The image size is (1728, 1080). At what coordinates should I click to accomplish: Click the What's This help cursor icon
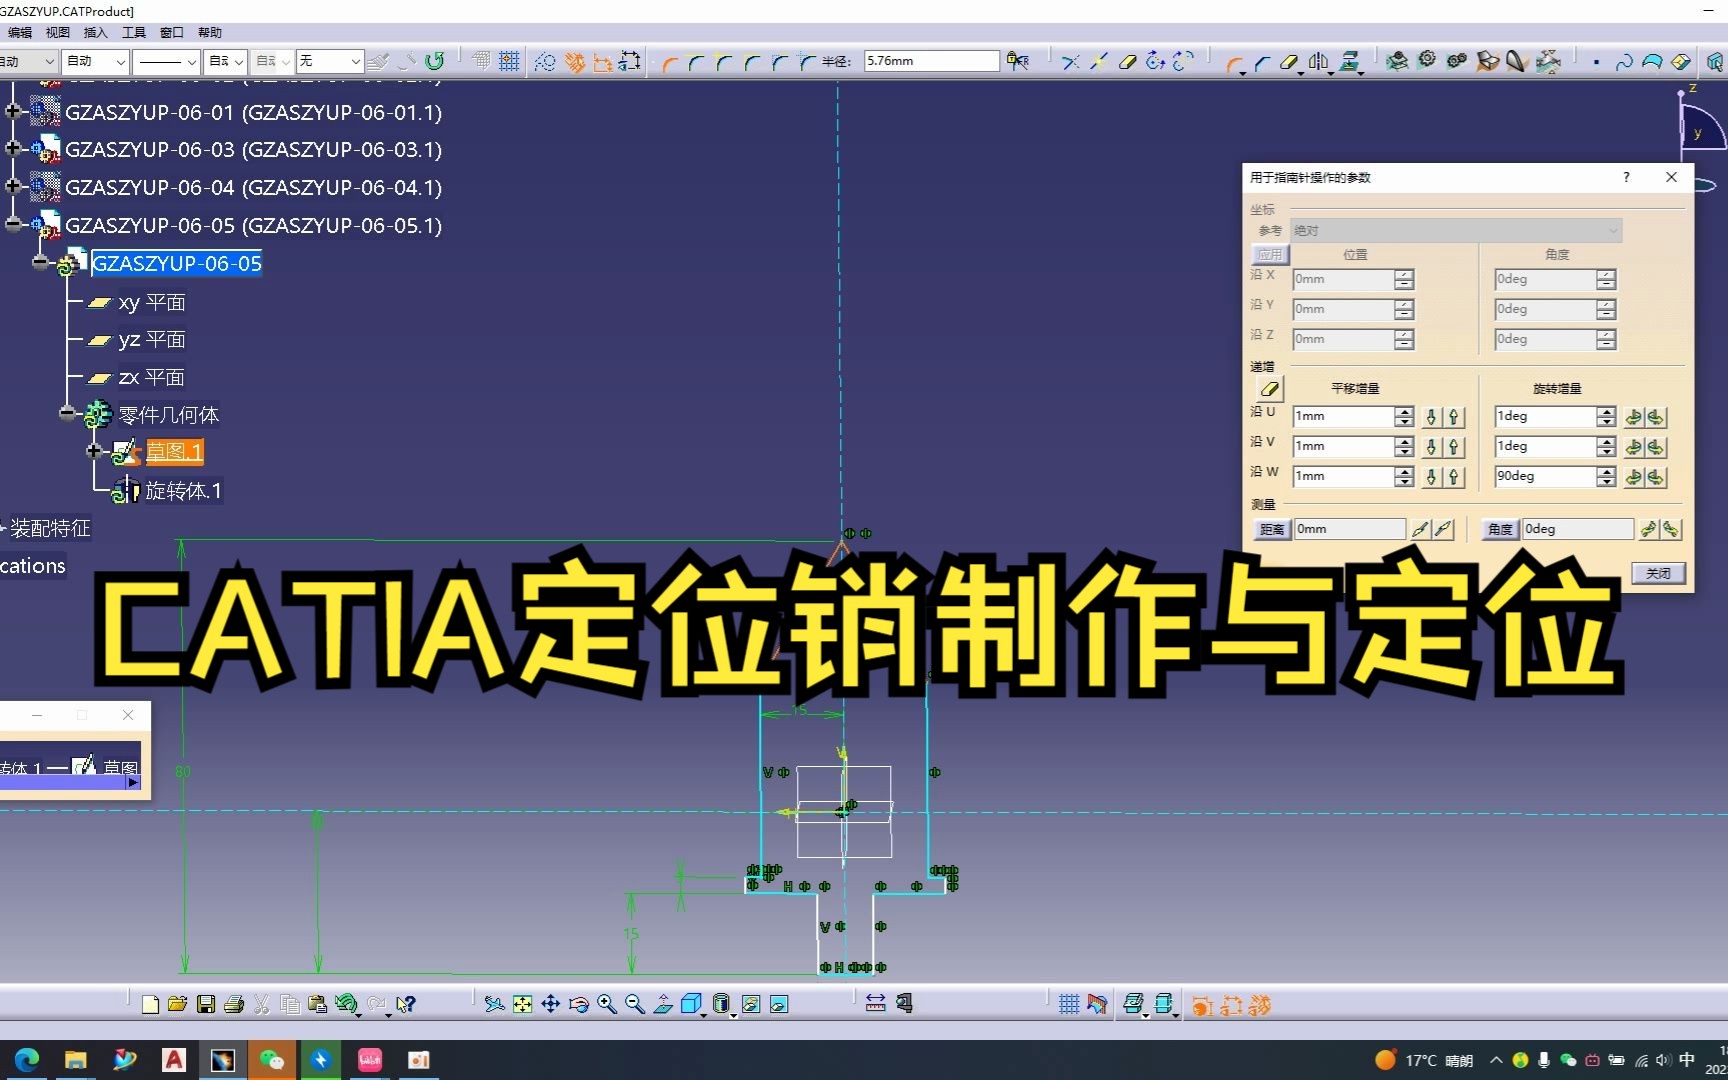405,1004
